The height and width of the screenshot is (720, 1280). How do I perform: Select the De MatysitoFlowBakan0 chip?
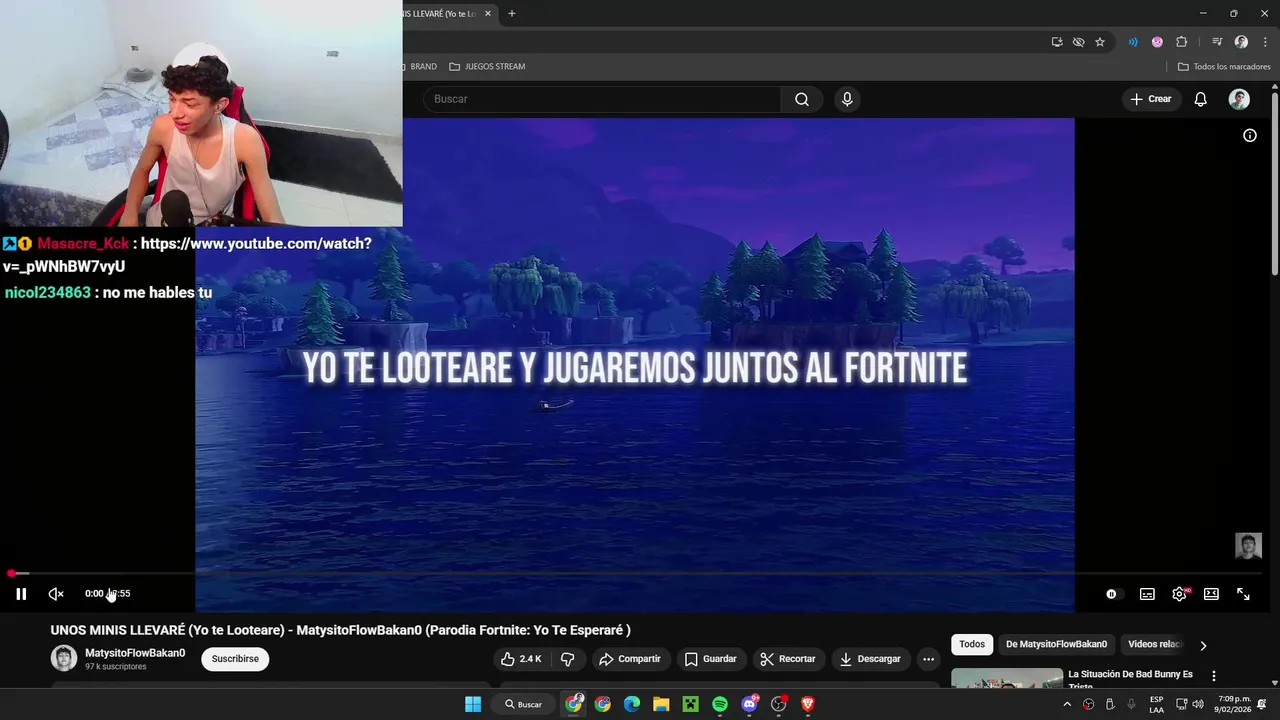tap(1056, 645)
